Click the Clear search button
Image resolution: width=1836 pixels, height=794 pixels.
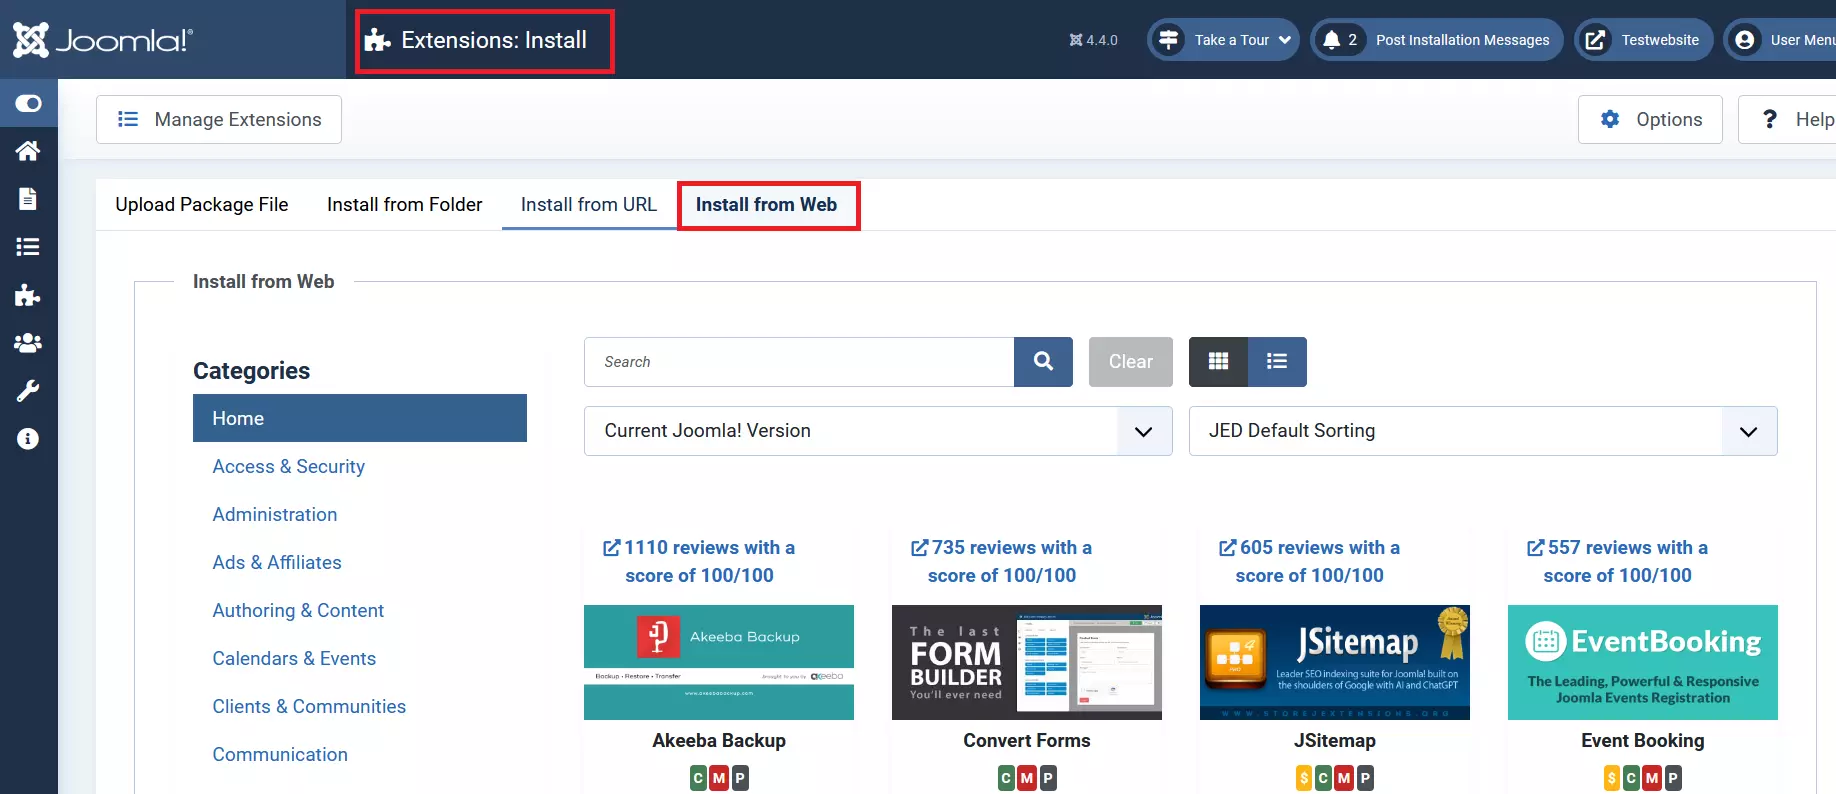1131,362
